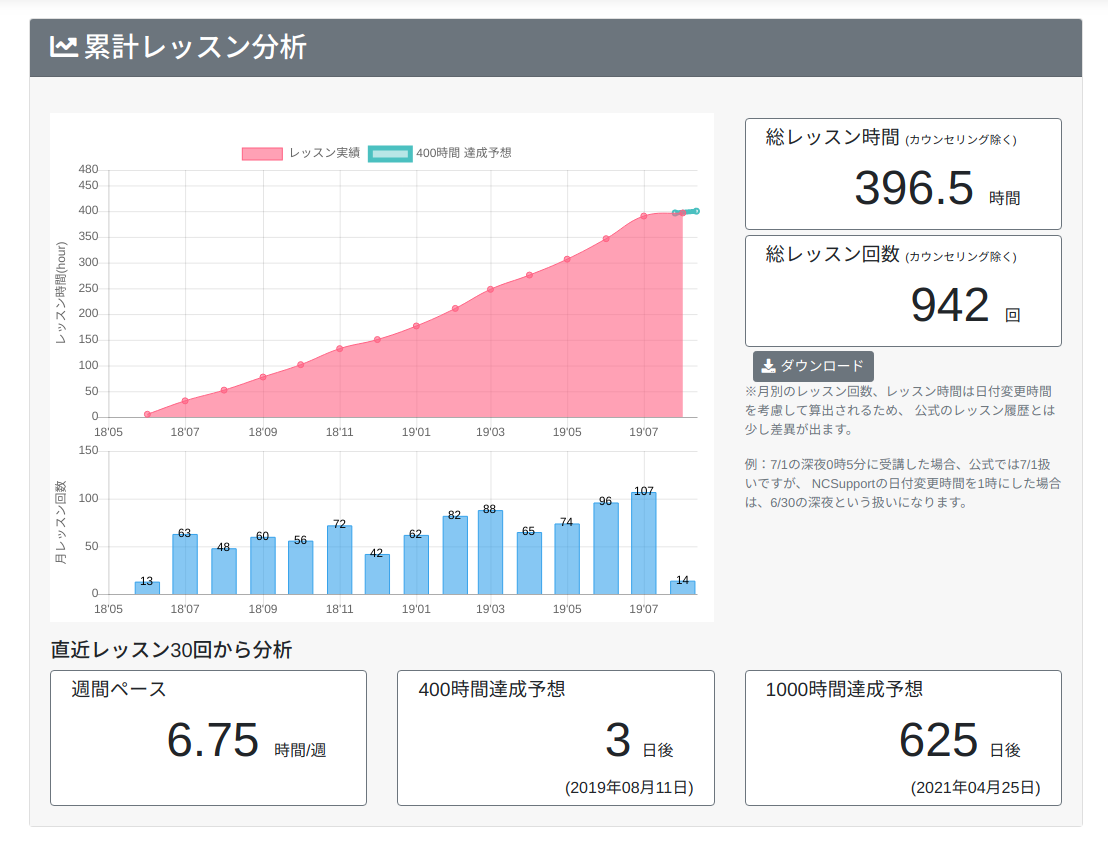Click the bar labeled 65
1108x845 pixels.
coord(529,563)
